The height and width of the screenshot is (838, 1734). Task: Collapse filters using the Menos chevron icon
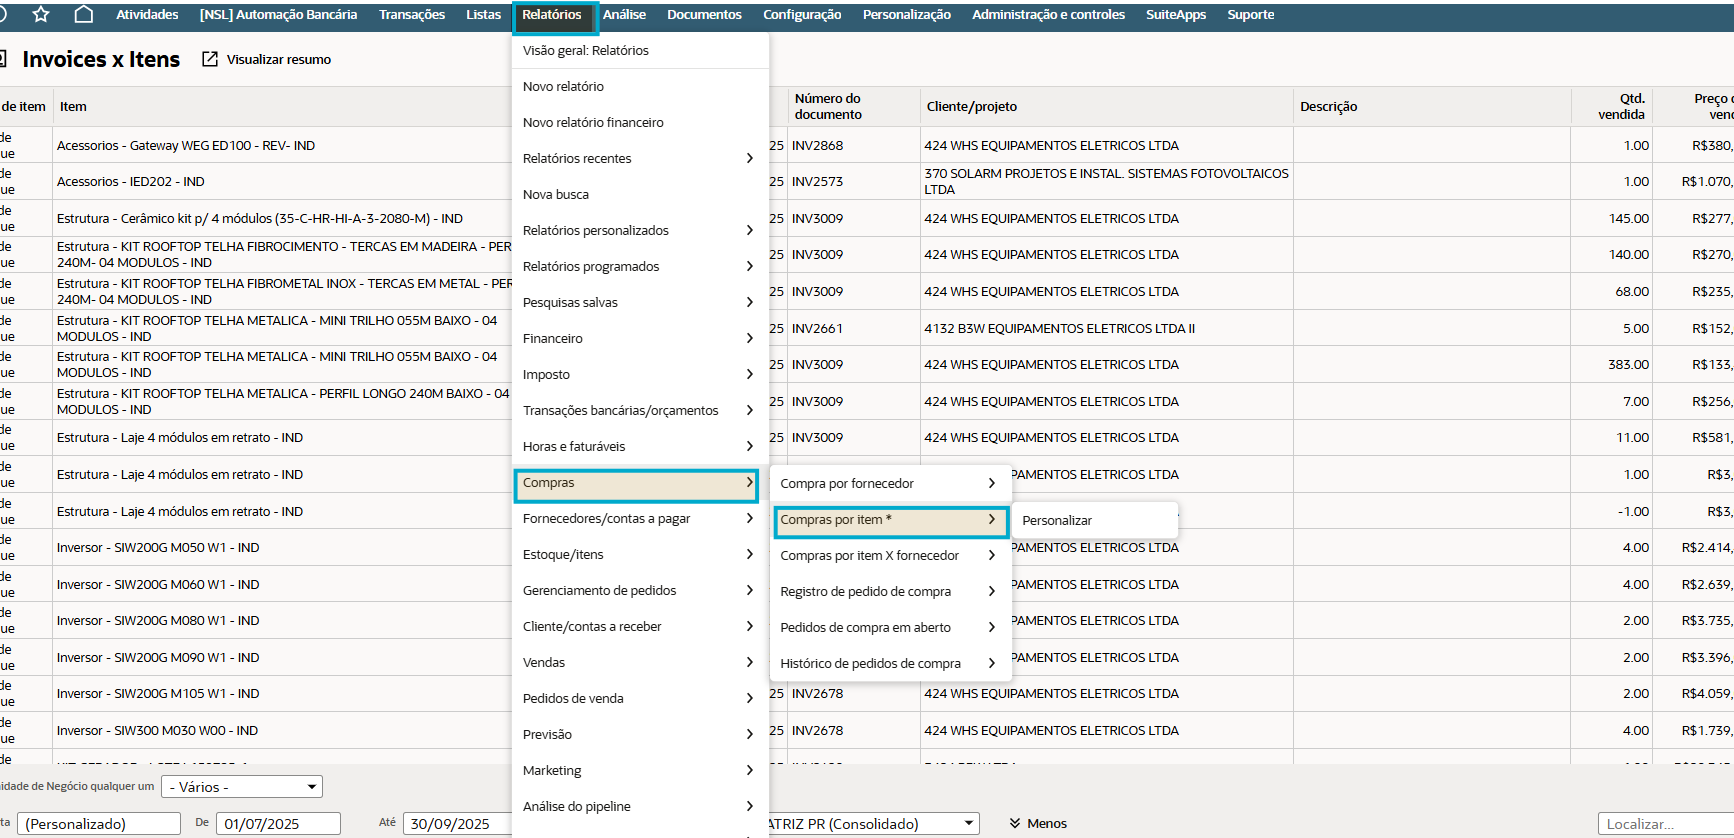(x=1015, y=823)
